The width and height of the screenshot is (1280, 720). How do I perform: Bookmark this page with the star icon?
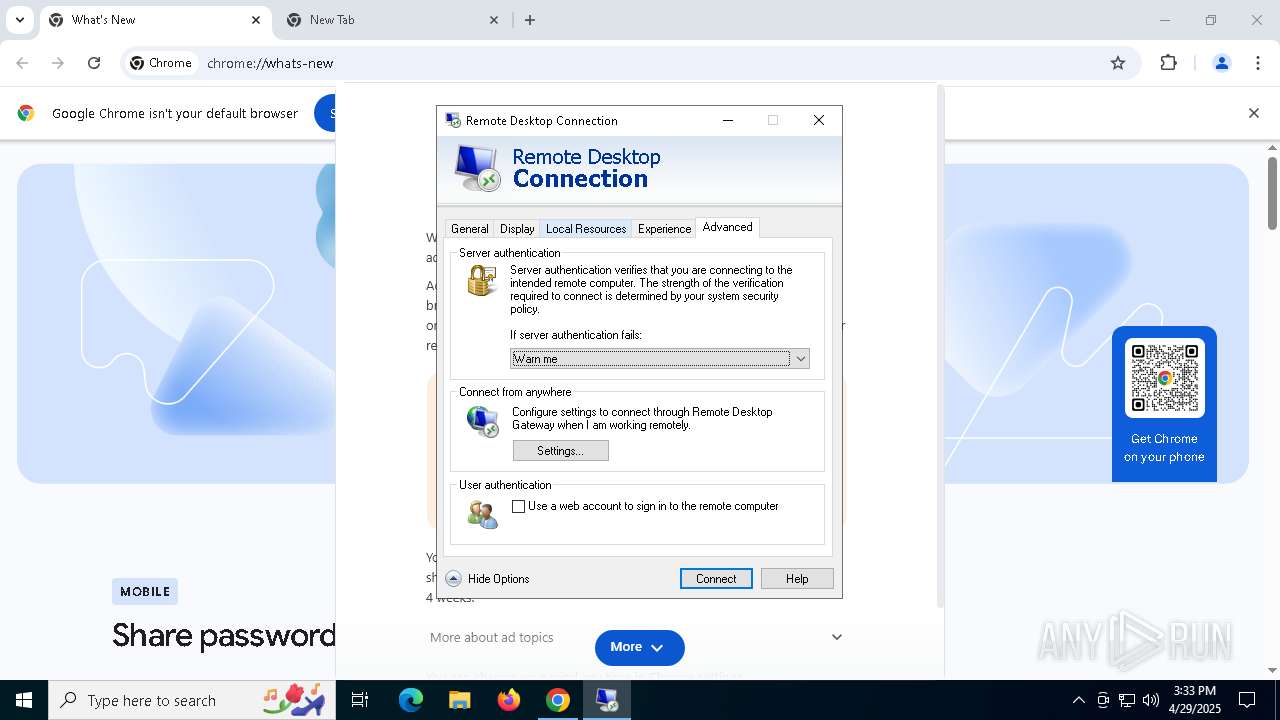[x=1118, y=63]
